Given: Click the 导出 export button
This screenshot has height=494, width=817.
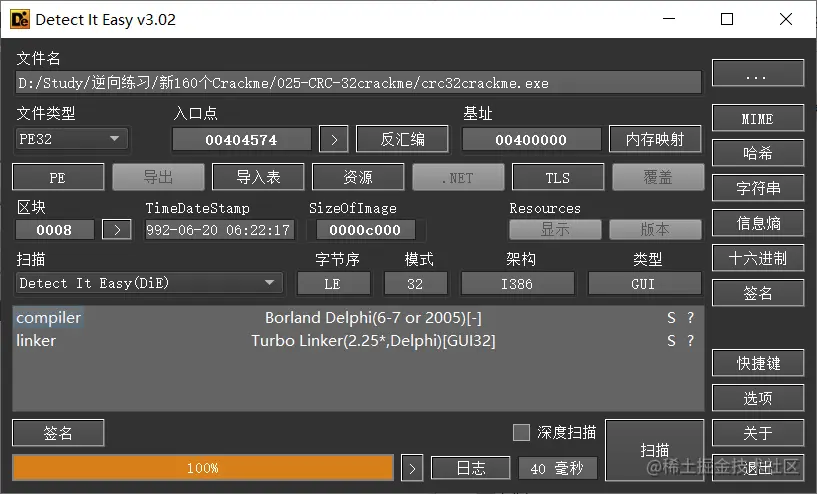Looking at the screenshot, I should [158, 178].
